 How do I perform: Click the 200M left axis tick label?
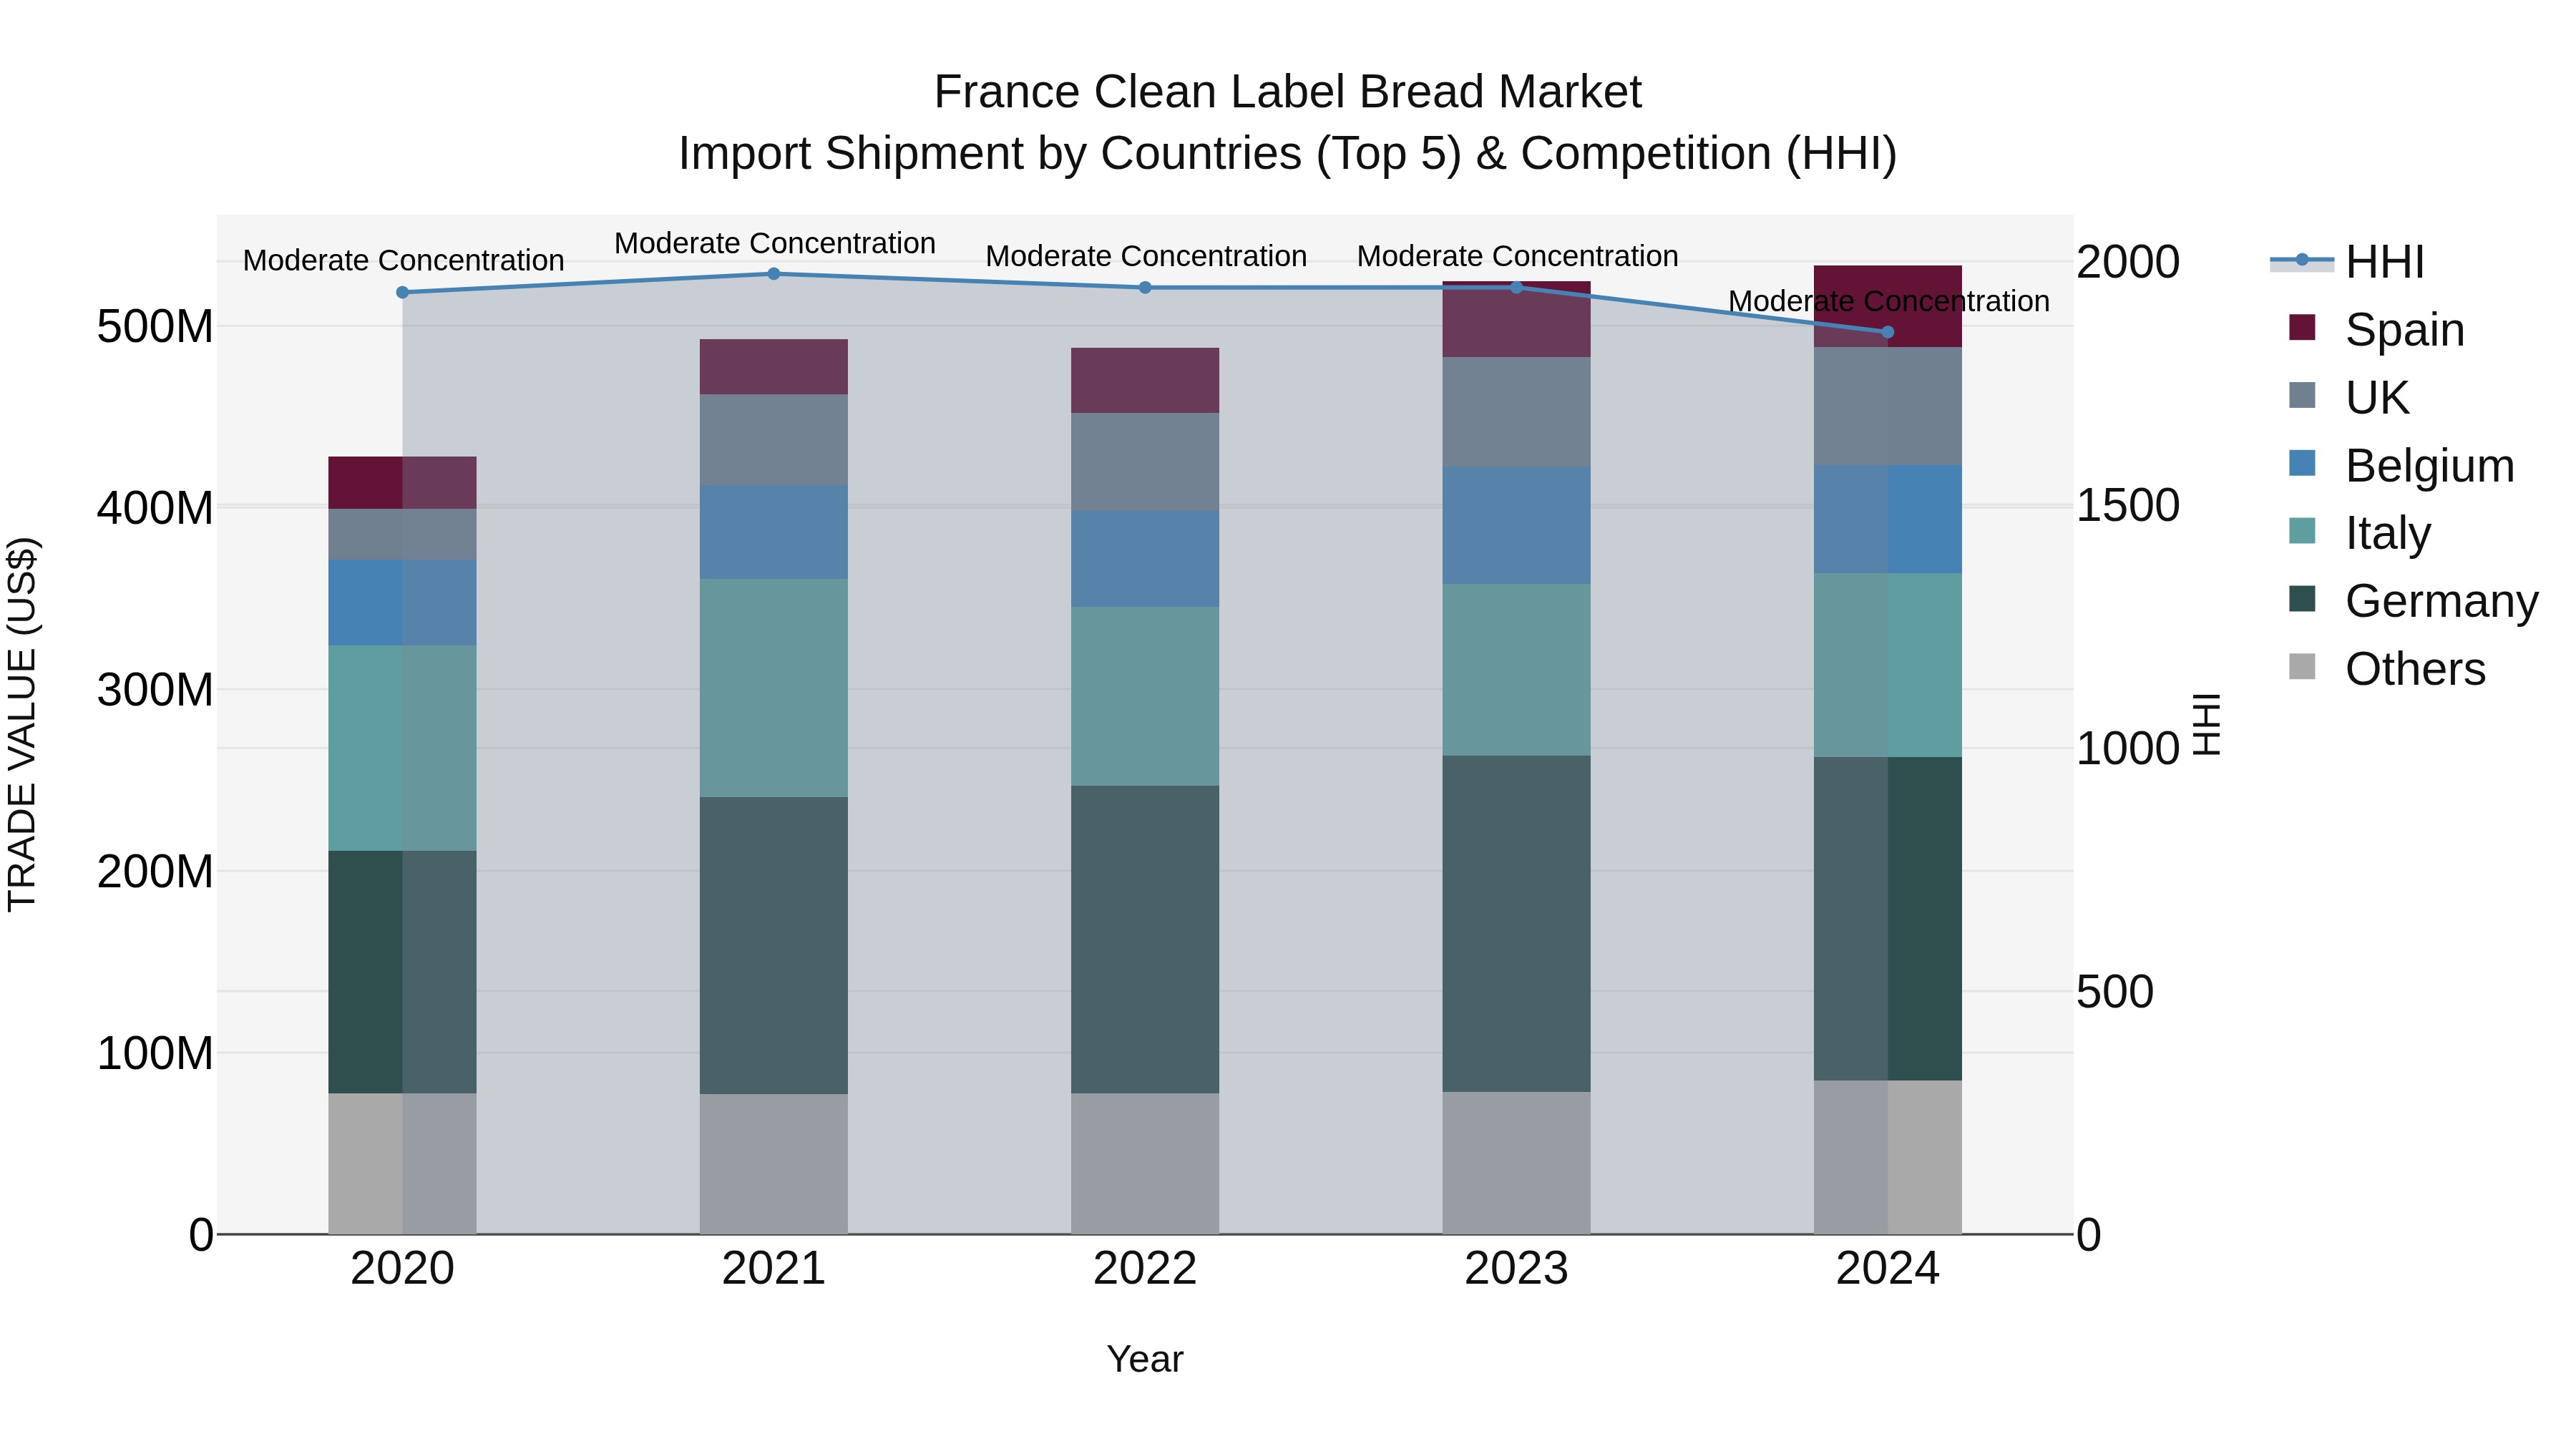155,872
